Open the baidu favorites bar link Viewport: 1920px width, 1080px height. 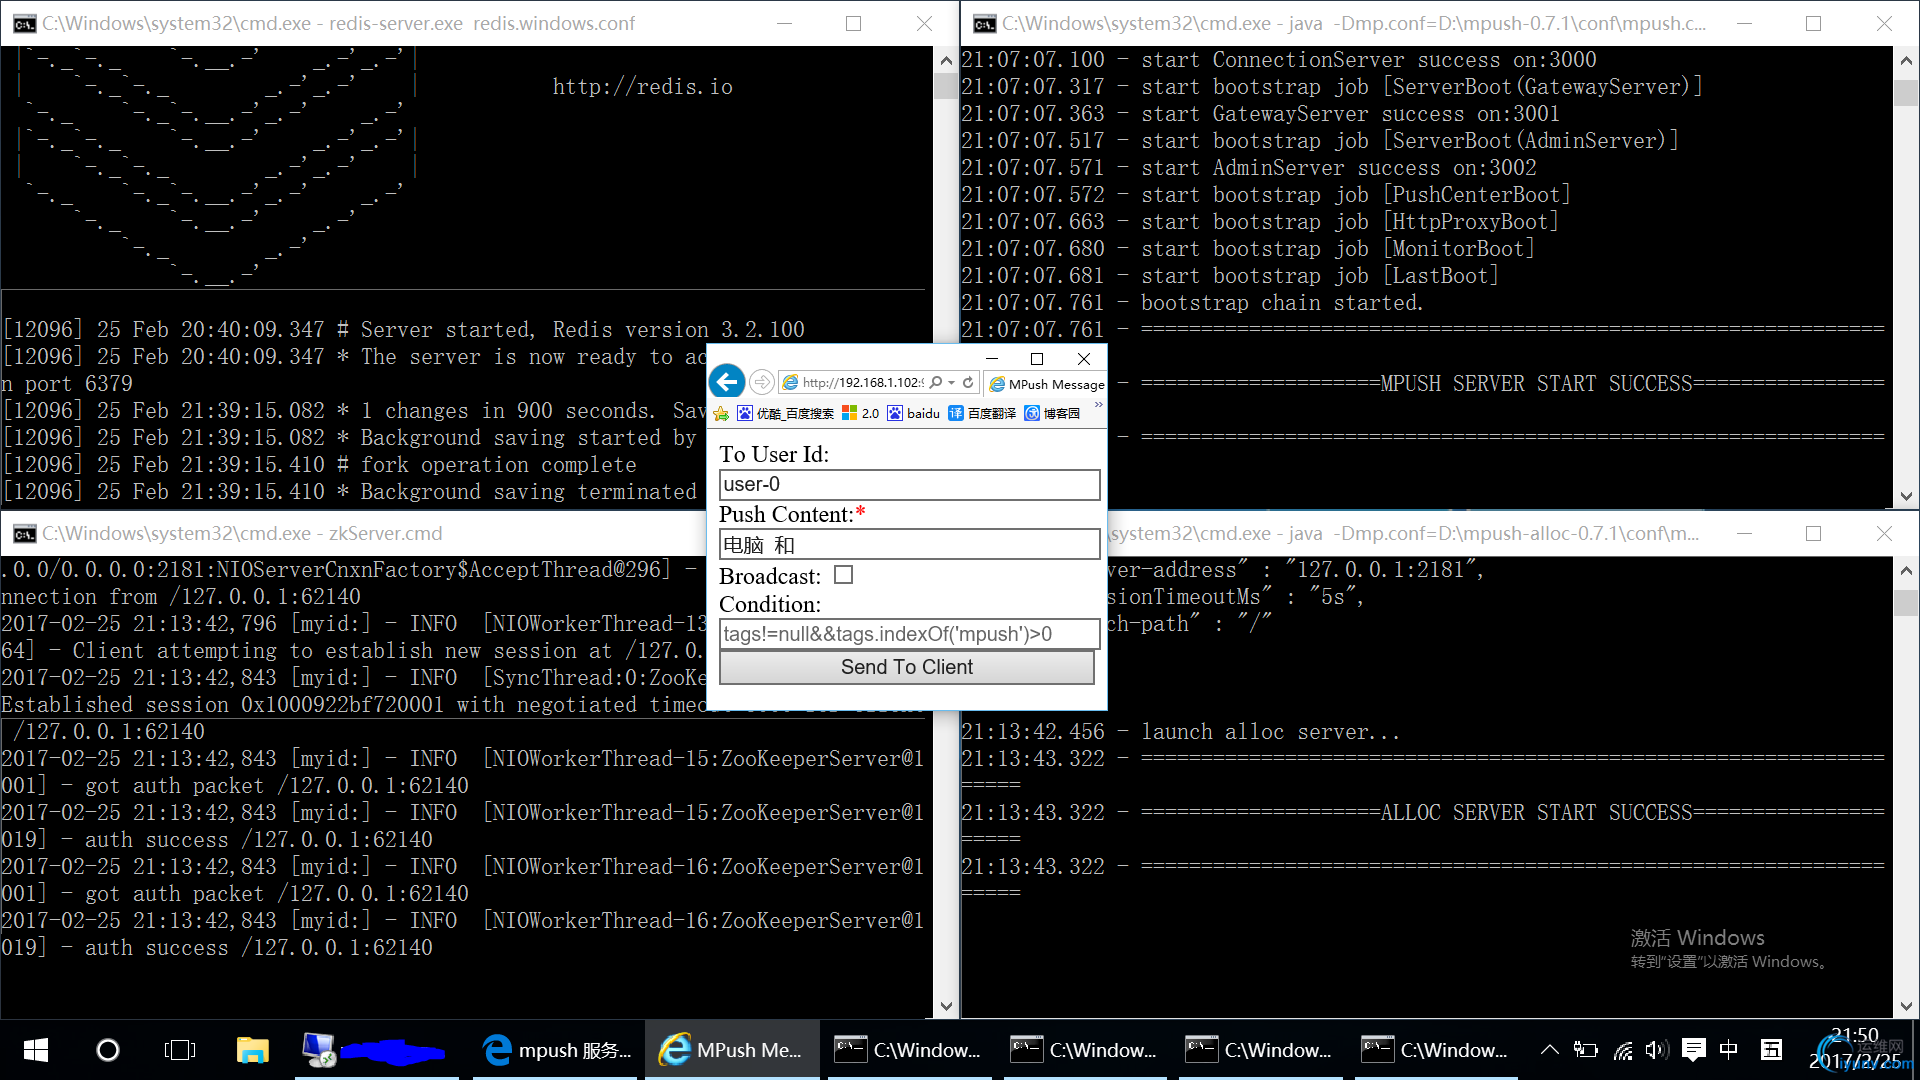913,413
